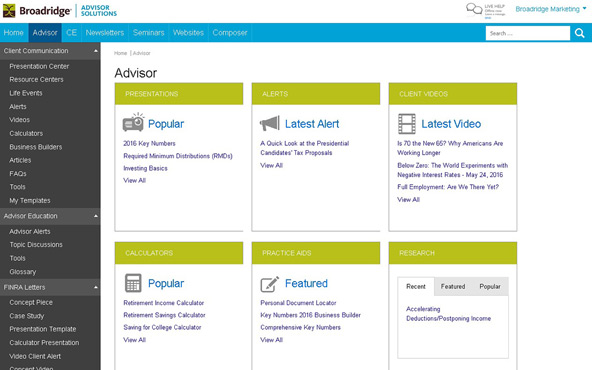Open the Live Help chat icon
Image resolution: width=592 pixels, height=370 pixels.
pyautogui.click(x=474, y=9)
